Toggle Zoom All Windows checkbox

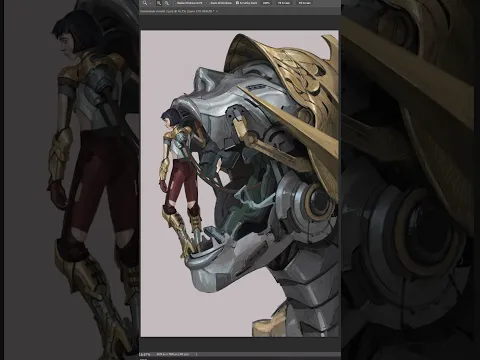pos(208,3)
